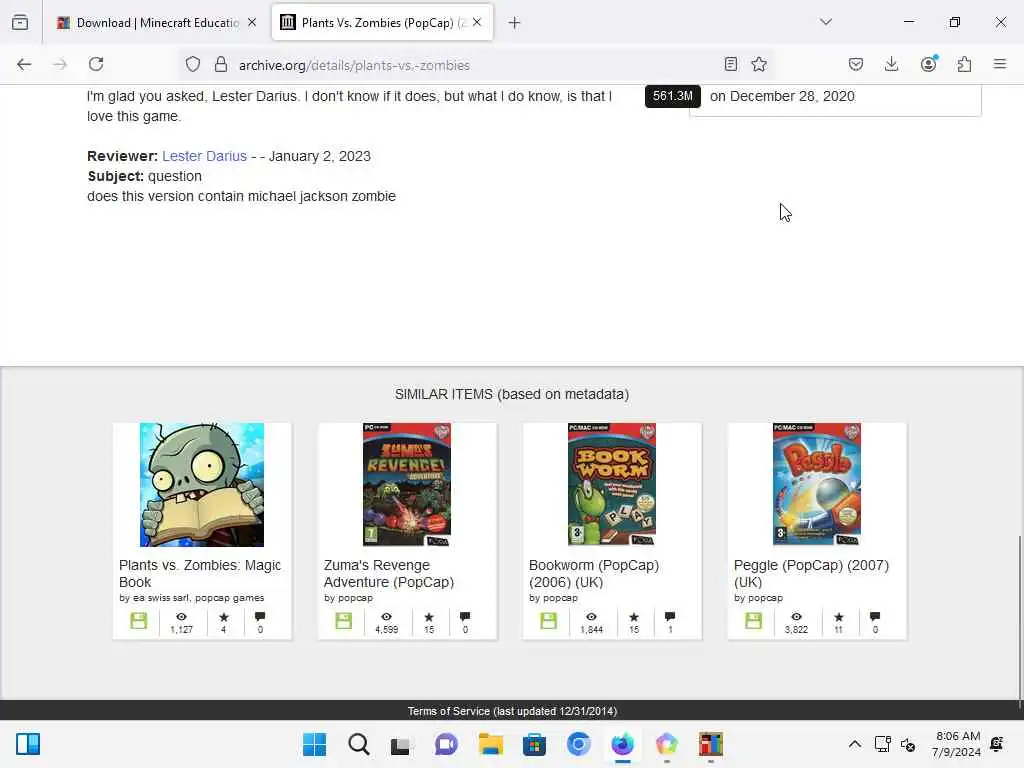The width and height of the screenshot is (1024, 768).
Task: Open Firefox View sidebar icon
Action: (20, 22)
